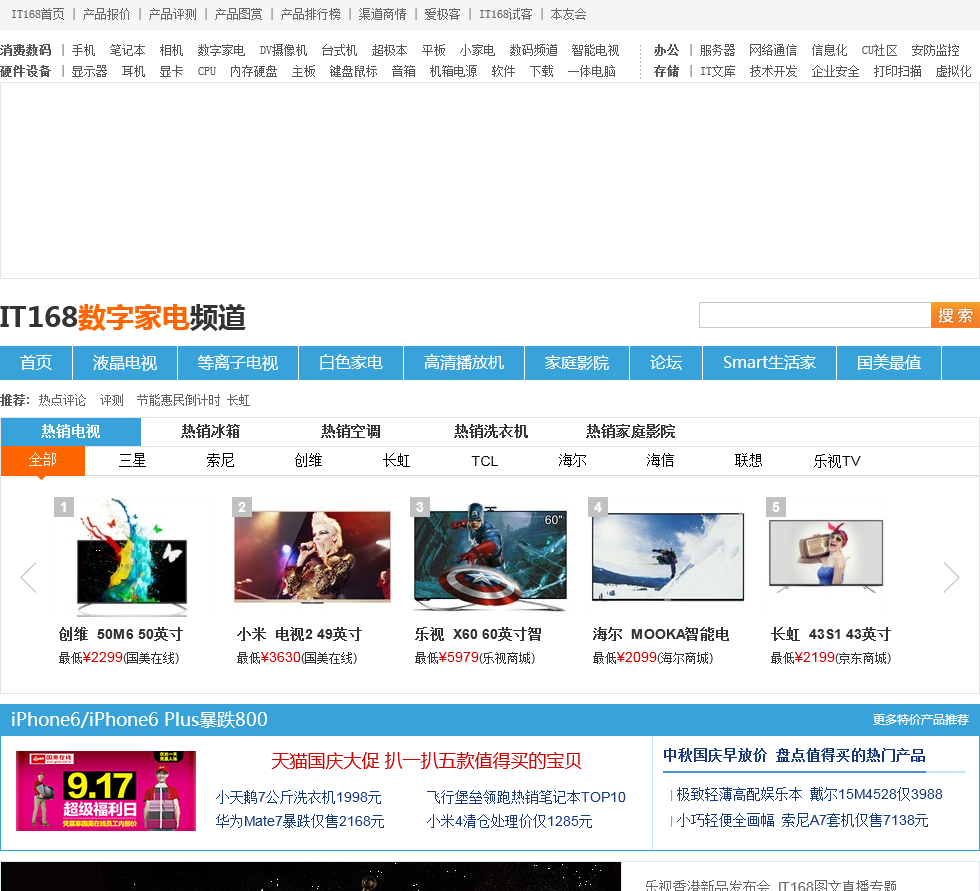Open 索尼A7套机仅售7138元 link
Screen dimensions: 980x891
pos(802,820)
